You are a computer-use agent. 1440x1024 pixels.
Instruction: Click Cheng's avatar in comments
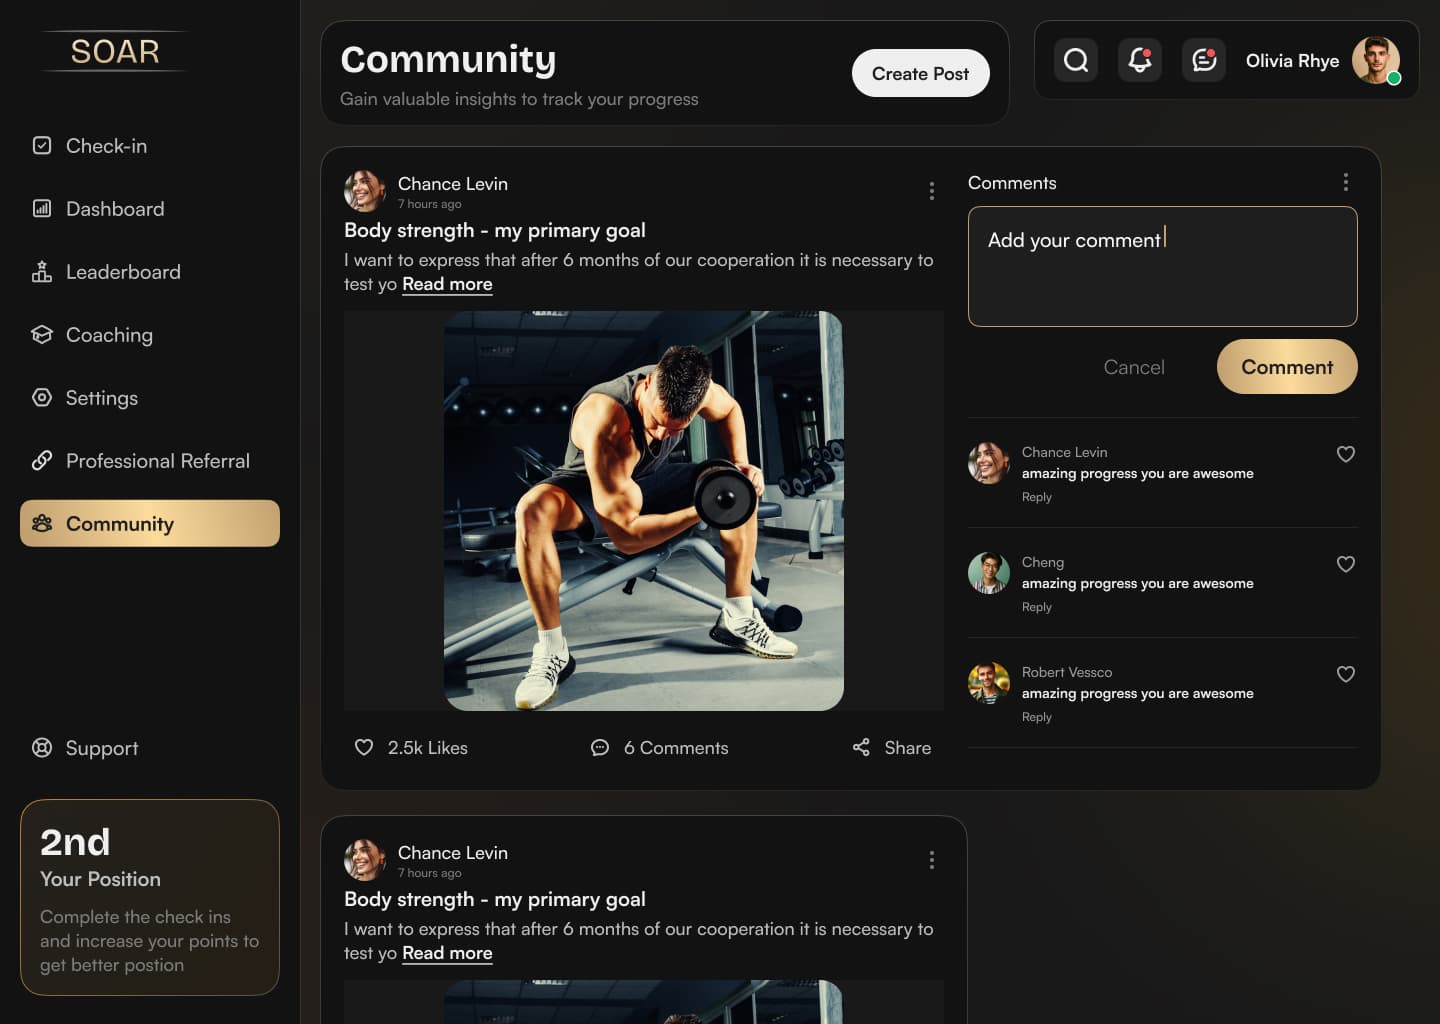pyautogui.click(x=989, y=573)
